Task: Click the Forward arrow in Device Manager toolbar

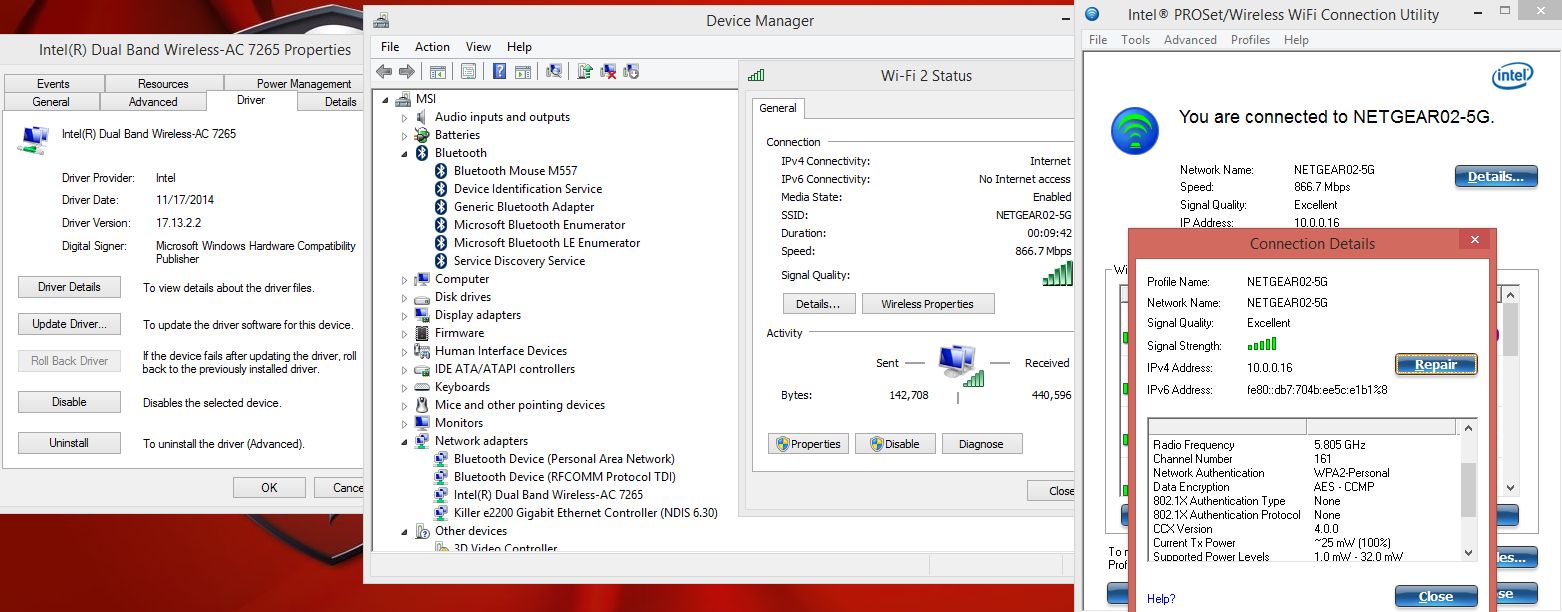Action: [407, 71]
